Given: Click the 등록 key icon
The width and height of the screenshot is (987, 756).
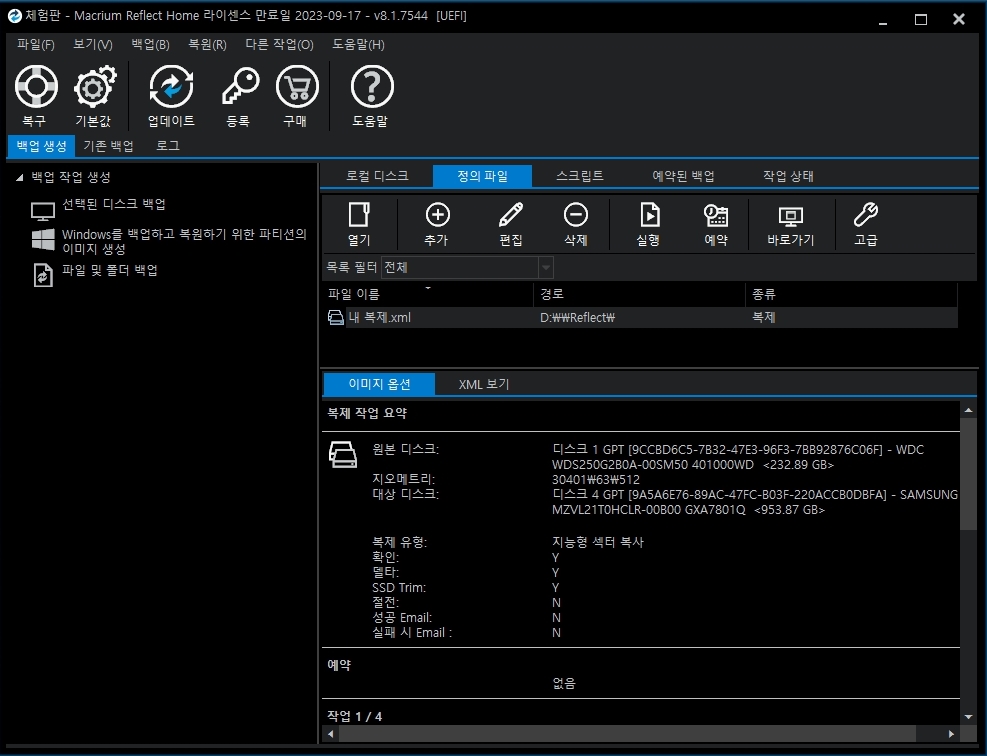Looking at the screenshot, I should pos(240,87).
